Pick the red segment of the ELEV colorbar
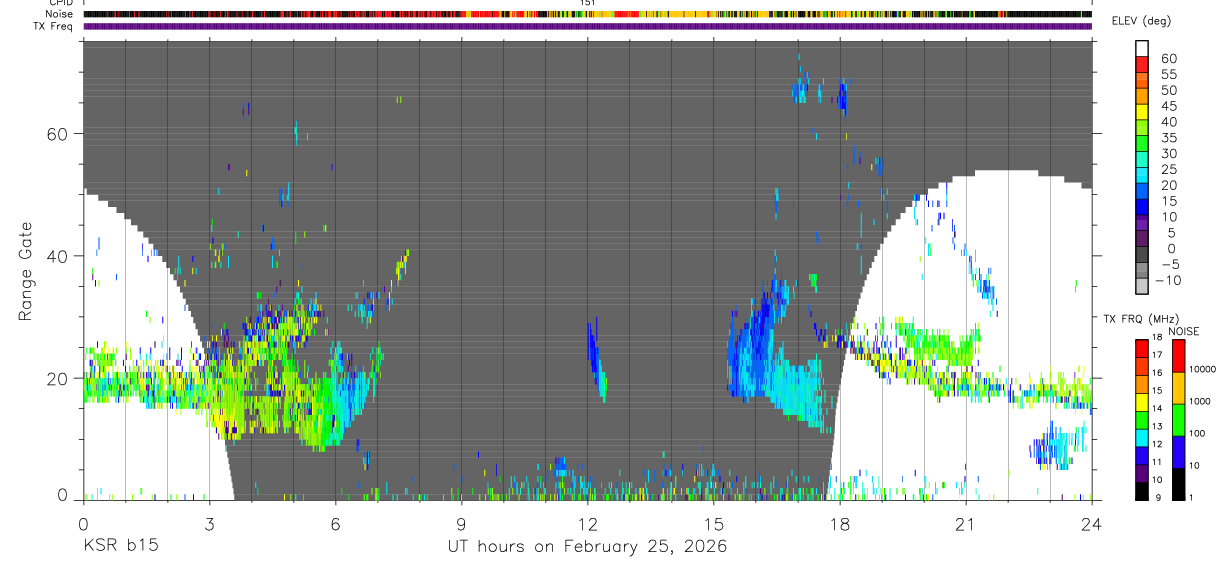Screen dimensions: 1228x567 (x=1142, y=66)
